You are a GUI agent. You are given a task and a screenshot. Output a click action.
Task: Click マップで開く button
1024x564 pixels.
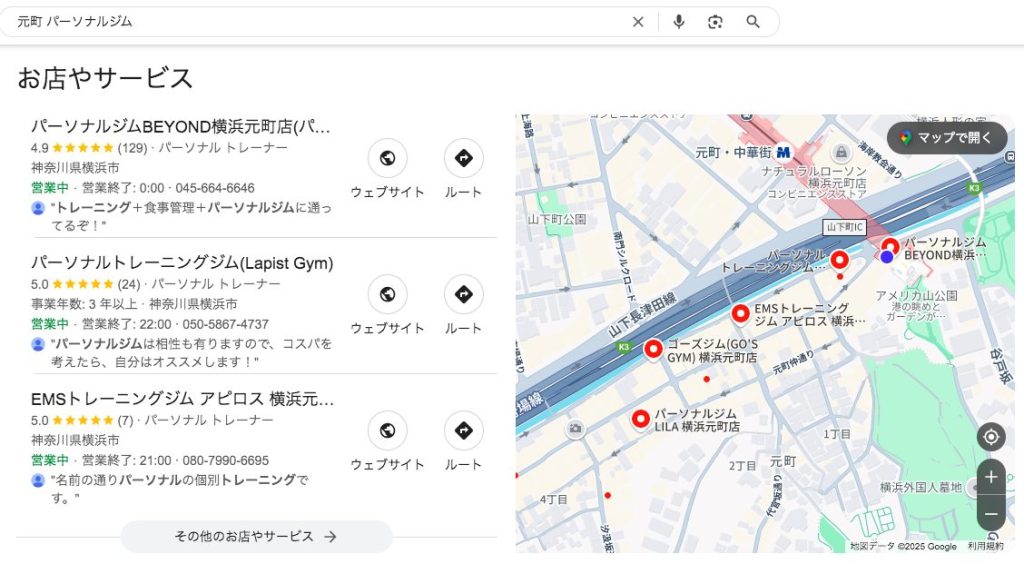[x=946, y=138]
